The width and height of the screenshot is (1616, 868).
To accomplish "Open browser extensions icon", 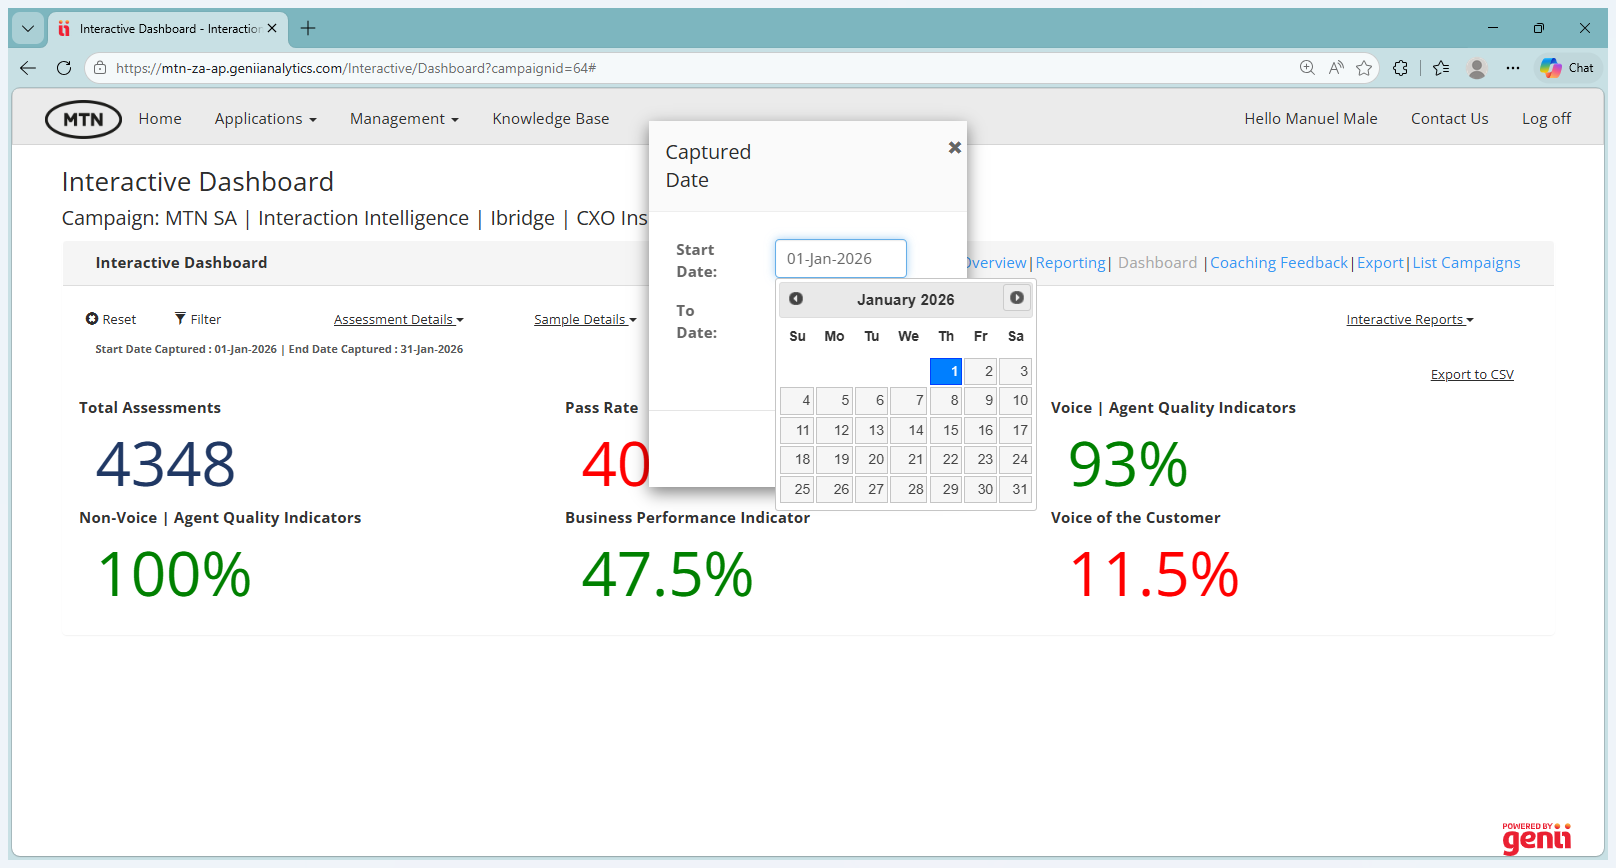I will tap(1400, 68).
